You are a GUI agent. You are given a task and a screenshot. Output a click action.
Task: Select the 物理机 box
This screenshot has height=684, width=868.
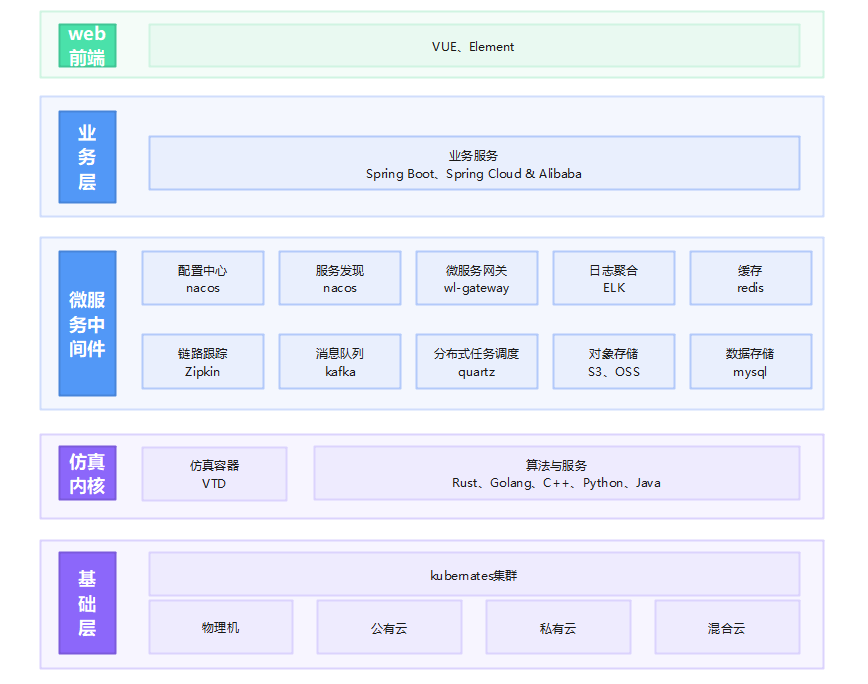221,627
